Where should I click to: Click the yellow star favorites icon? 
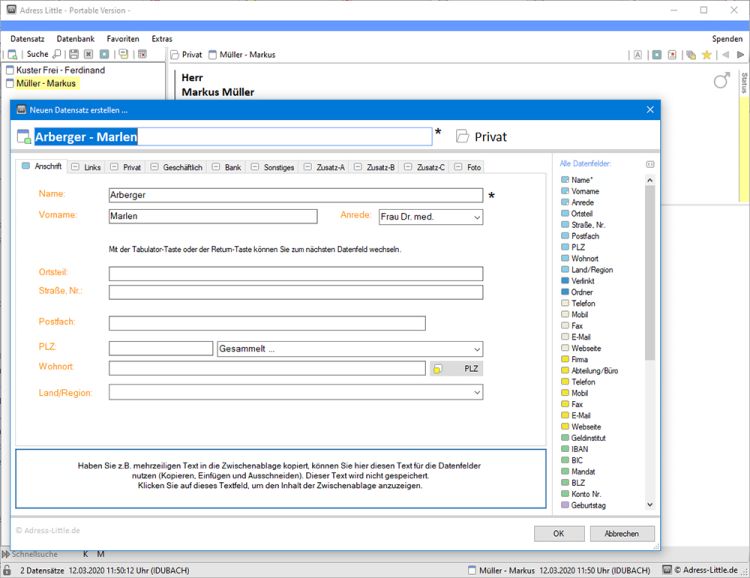[x=707, y=55]
